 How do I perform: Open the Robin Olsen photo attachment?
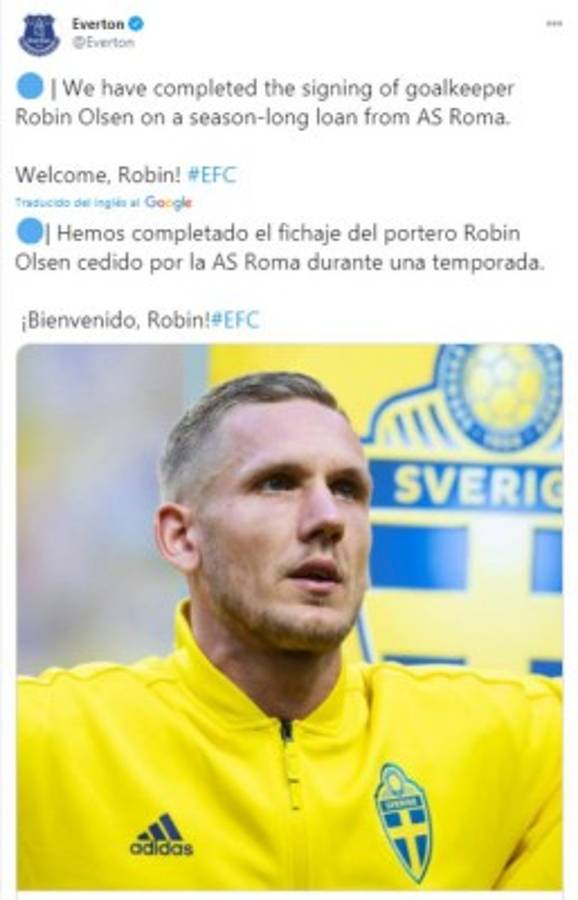pos(289,618)
